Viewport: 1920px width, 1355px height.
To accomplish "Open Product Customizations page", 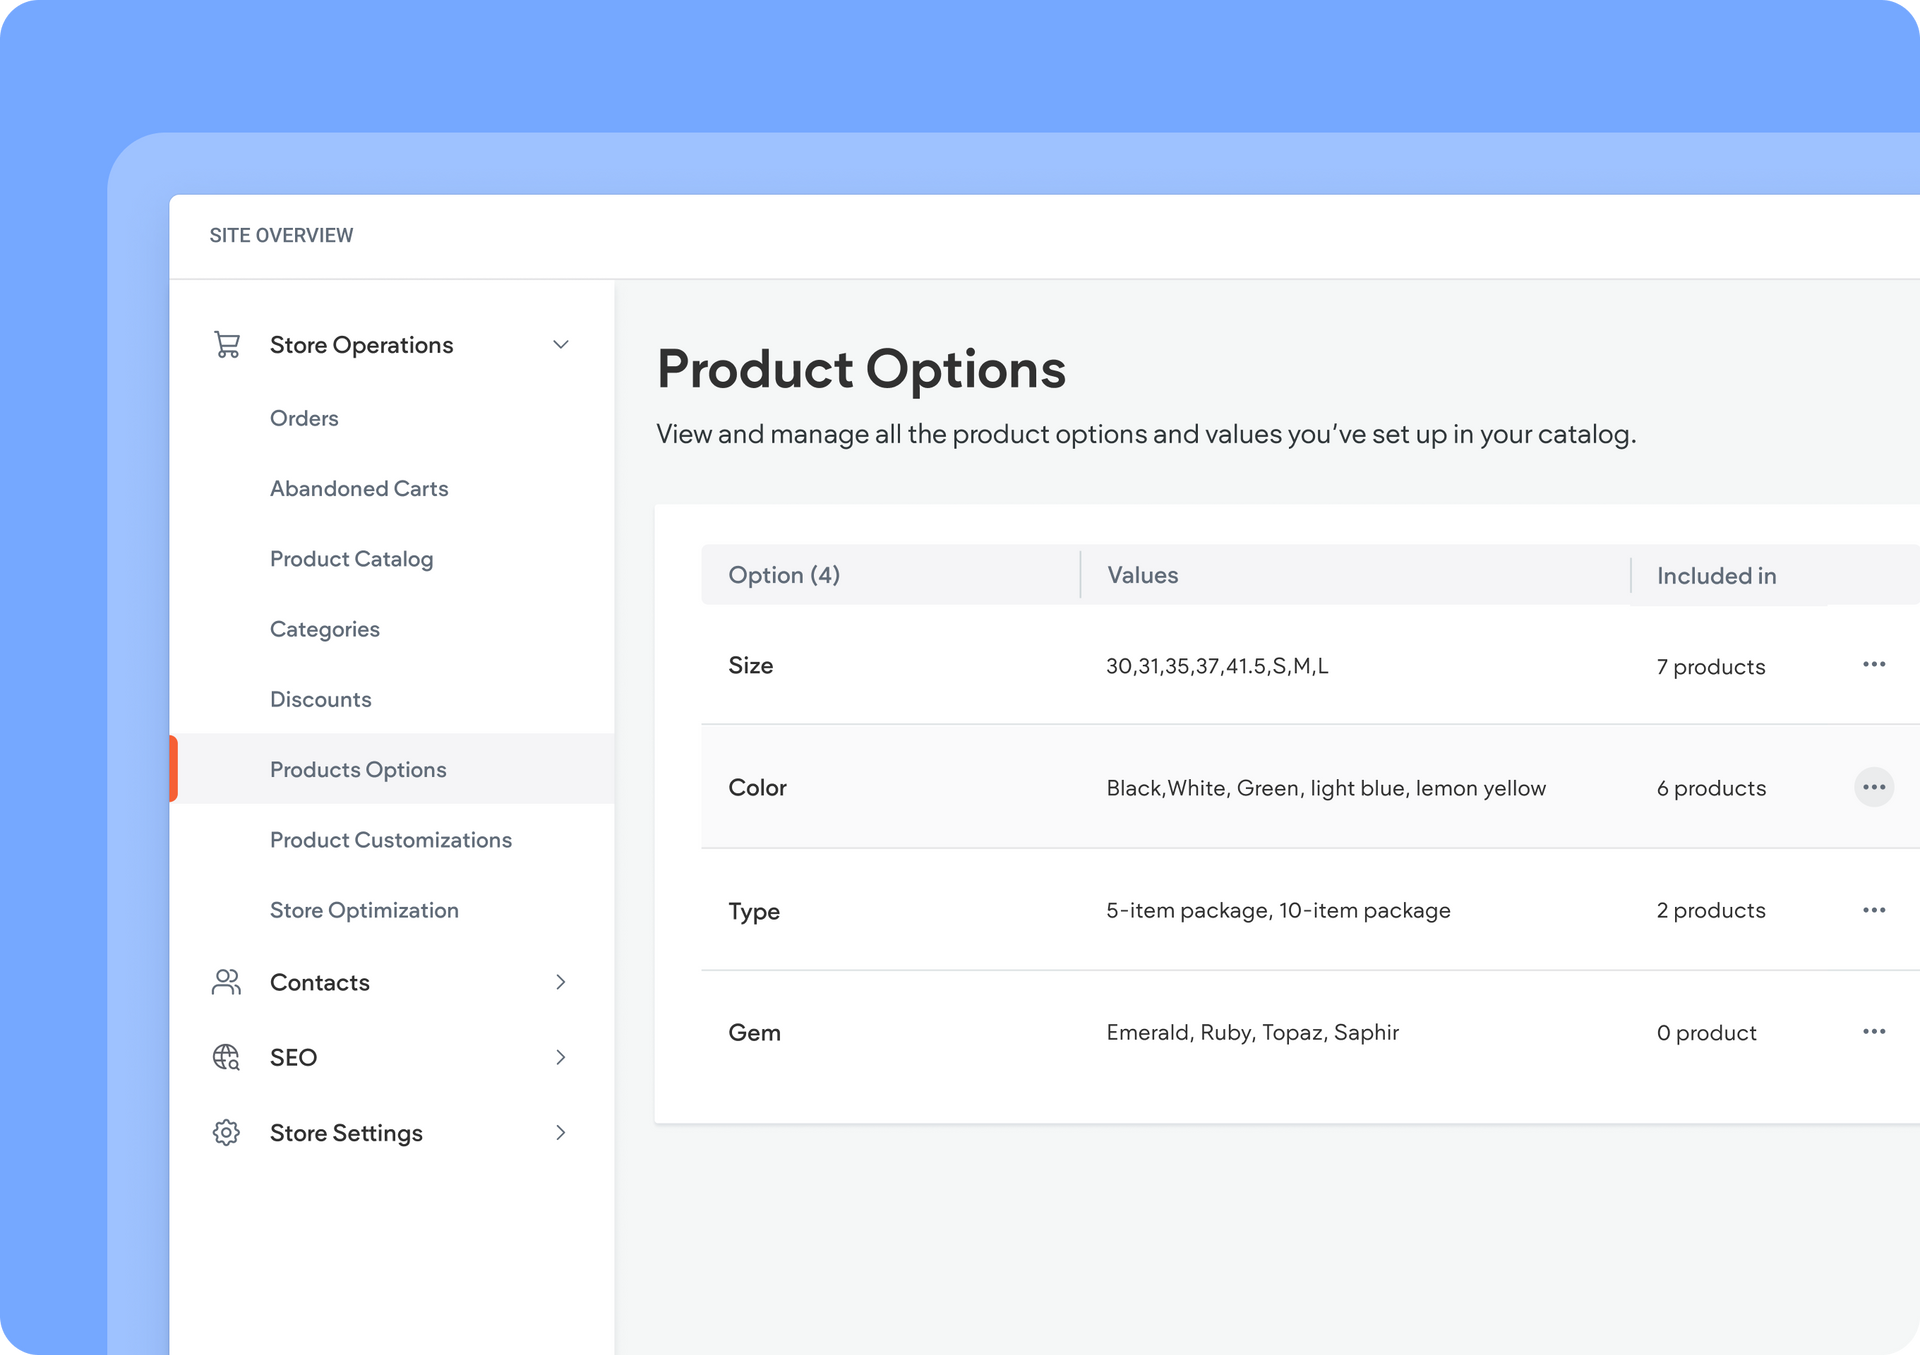I will coord(391,840).
